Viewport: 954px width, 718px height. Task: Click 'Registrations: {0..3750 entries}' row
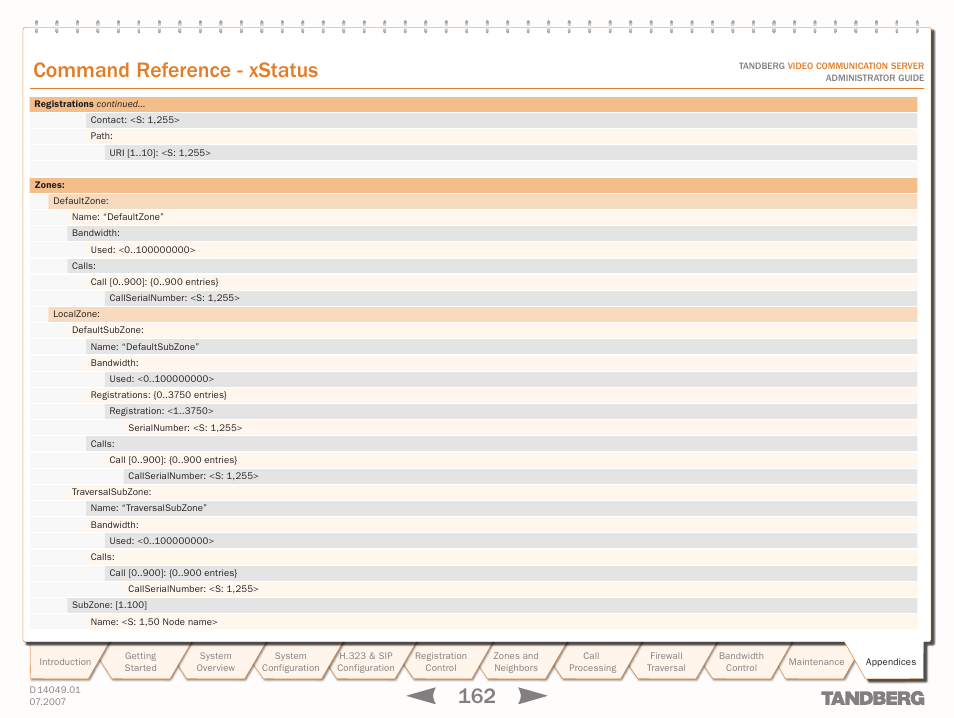tap(501, 395)
